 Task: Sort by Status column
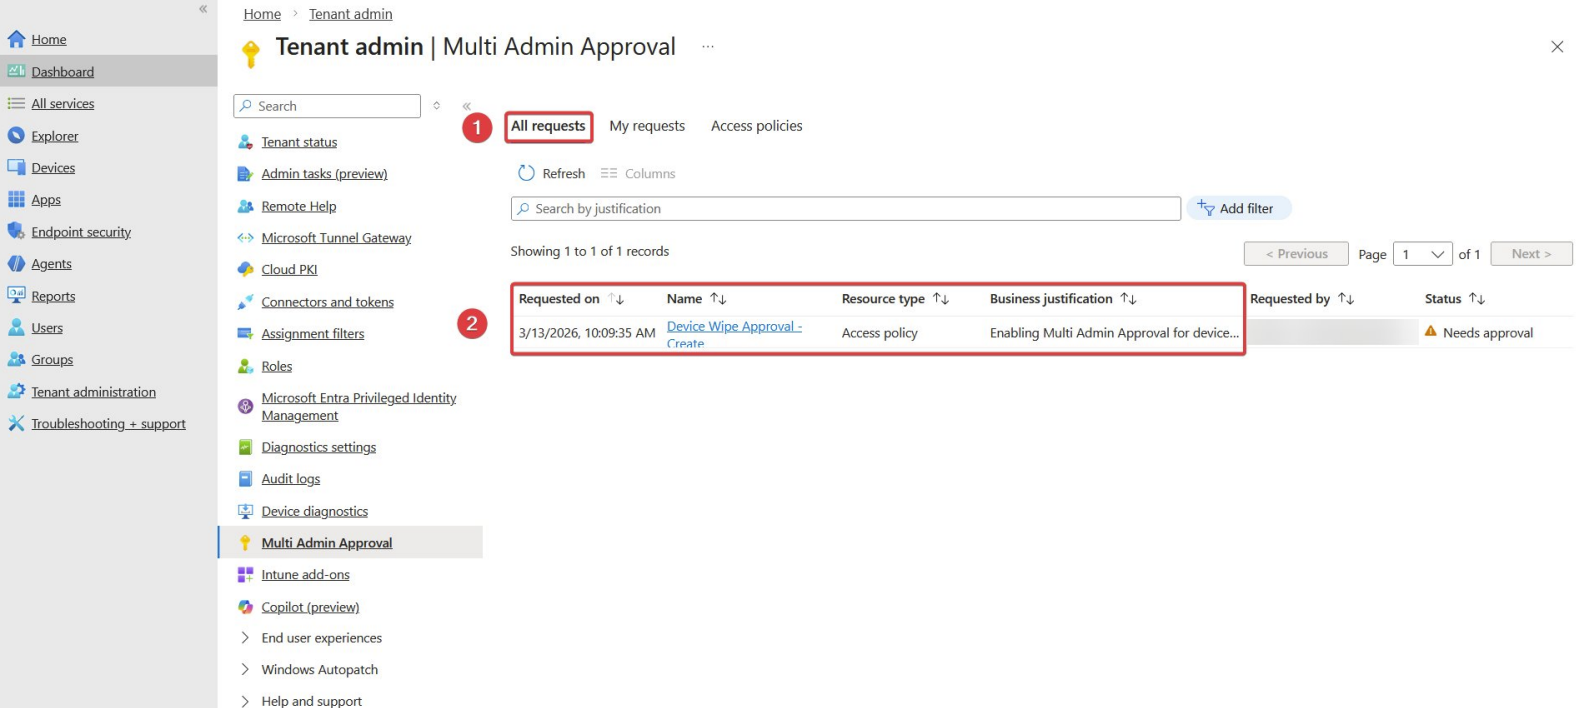tap(1477, 299)
